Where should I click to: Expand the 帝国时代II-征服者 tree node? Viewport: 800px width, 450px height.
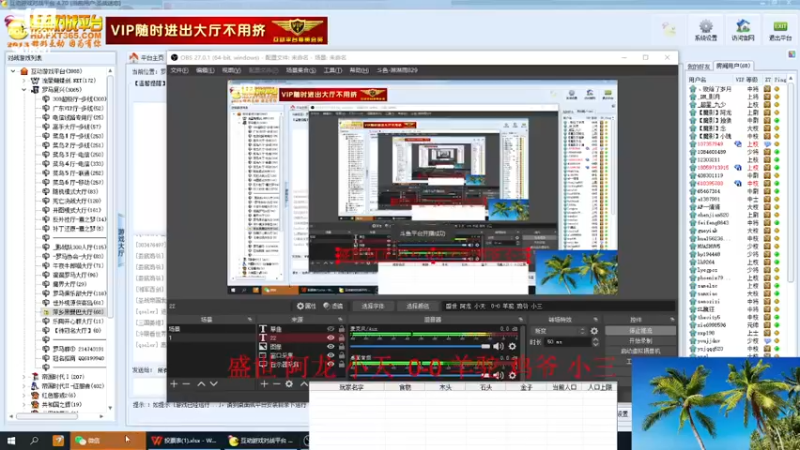[x=24, y=386]
